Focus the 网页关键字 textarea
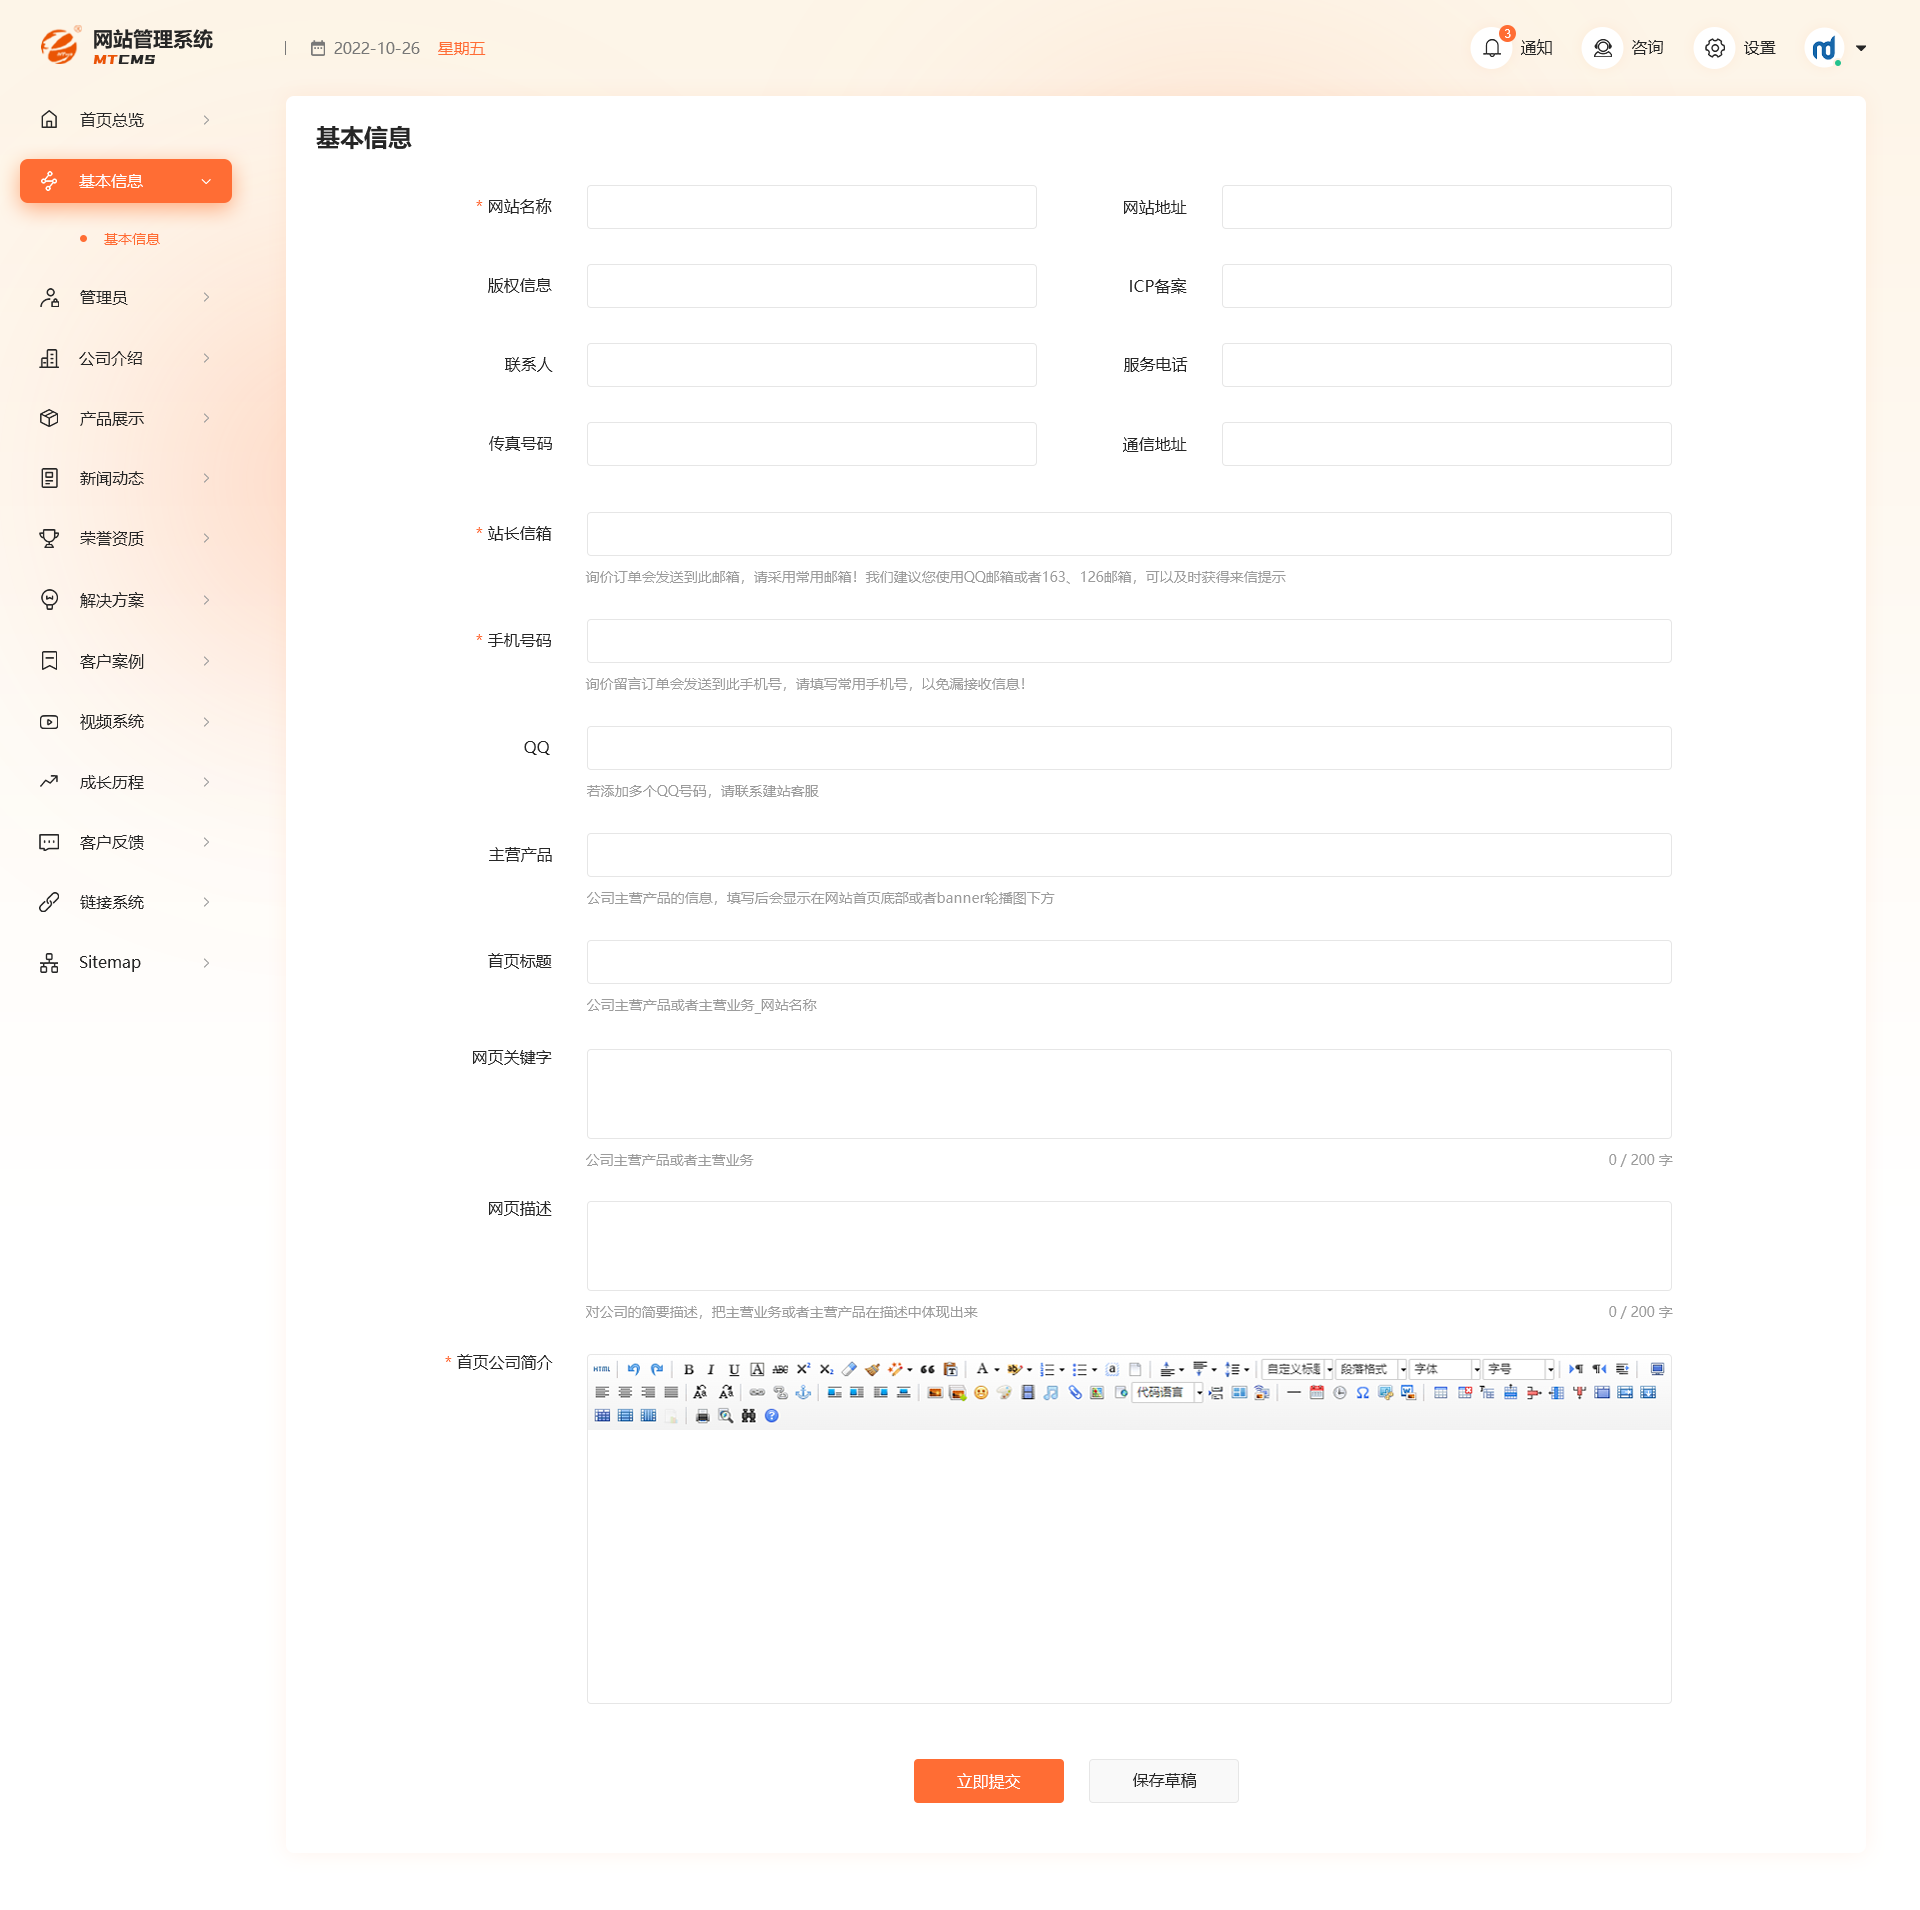The width and height of the screenshot is (1920, 1910). click(1129, 1094)
